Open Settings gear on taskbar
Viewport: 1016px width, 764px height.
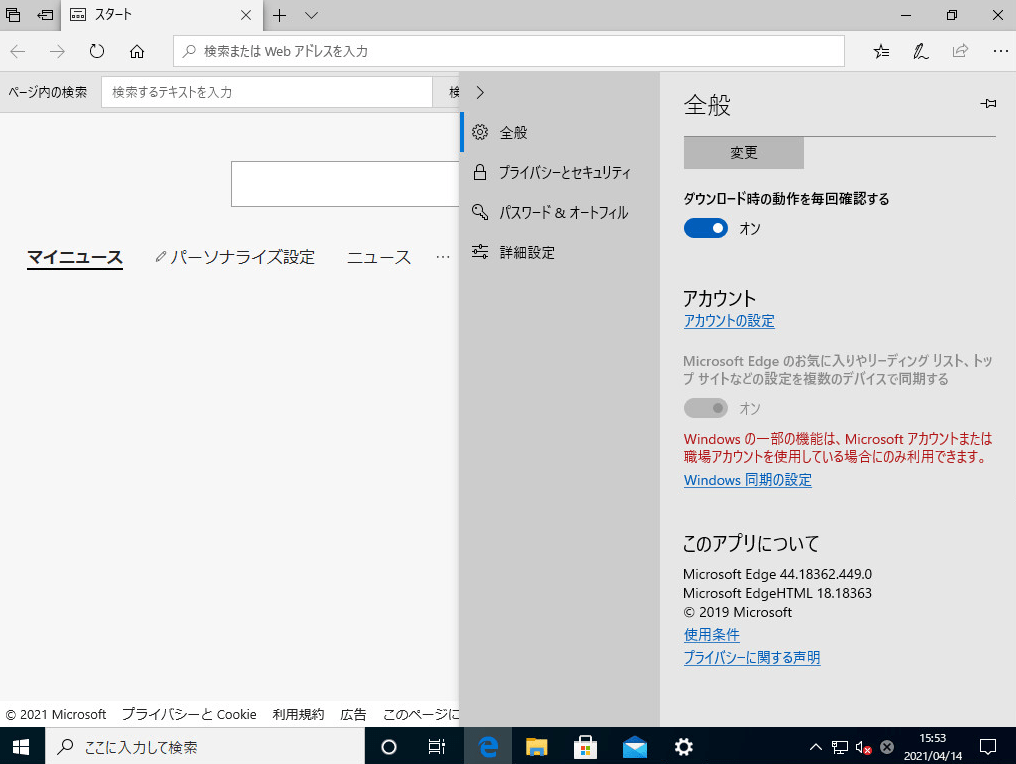[684, 747]
